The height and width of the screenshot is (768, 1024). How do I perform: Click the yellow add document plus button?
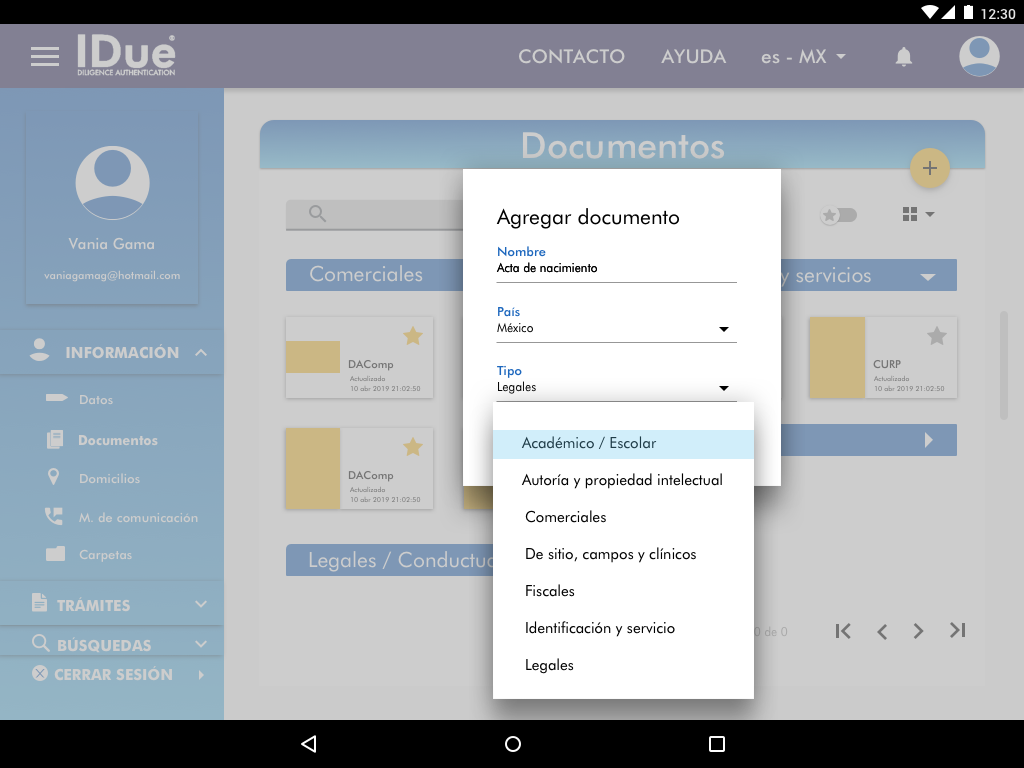click(929, 168)
